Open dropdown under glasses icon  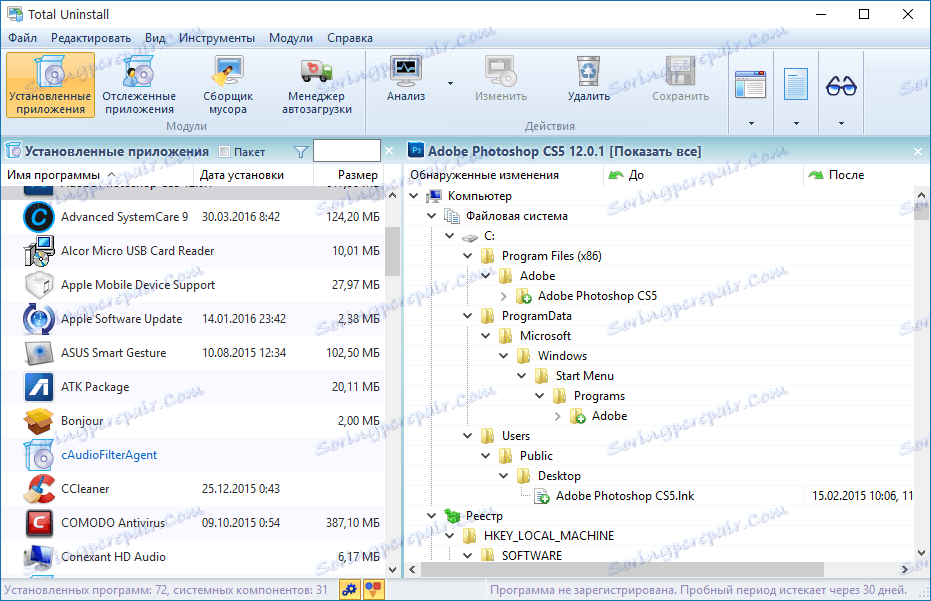[841, 124]
